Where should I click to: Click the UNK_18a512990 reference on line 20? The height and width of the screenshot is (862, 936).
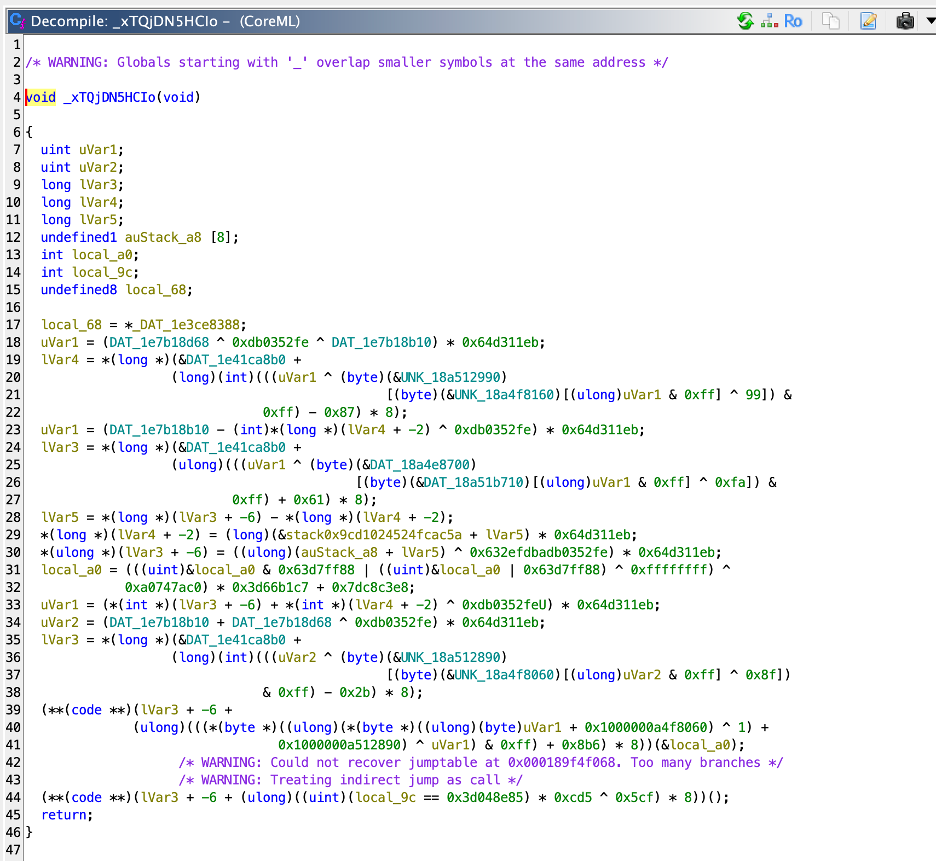(x=454, y=376)
